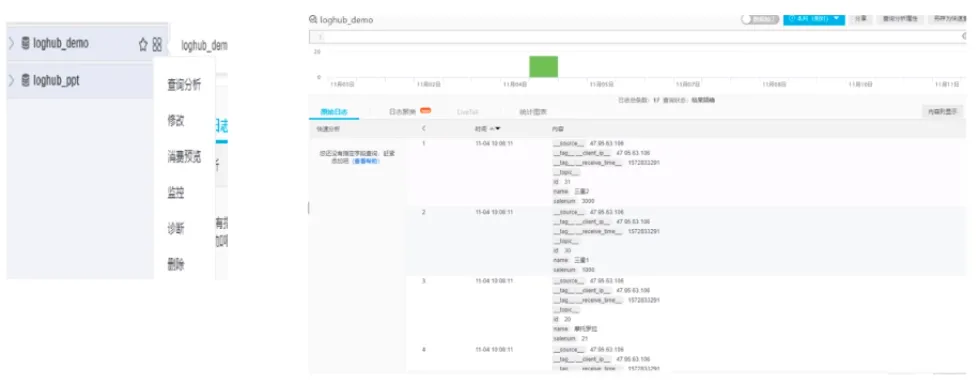Viewport: 979px width, 392px height.
Task: Click the loghub_demo database icon
Action: 26,44
